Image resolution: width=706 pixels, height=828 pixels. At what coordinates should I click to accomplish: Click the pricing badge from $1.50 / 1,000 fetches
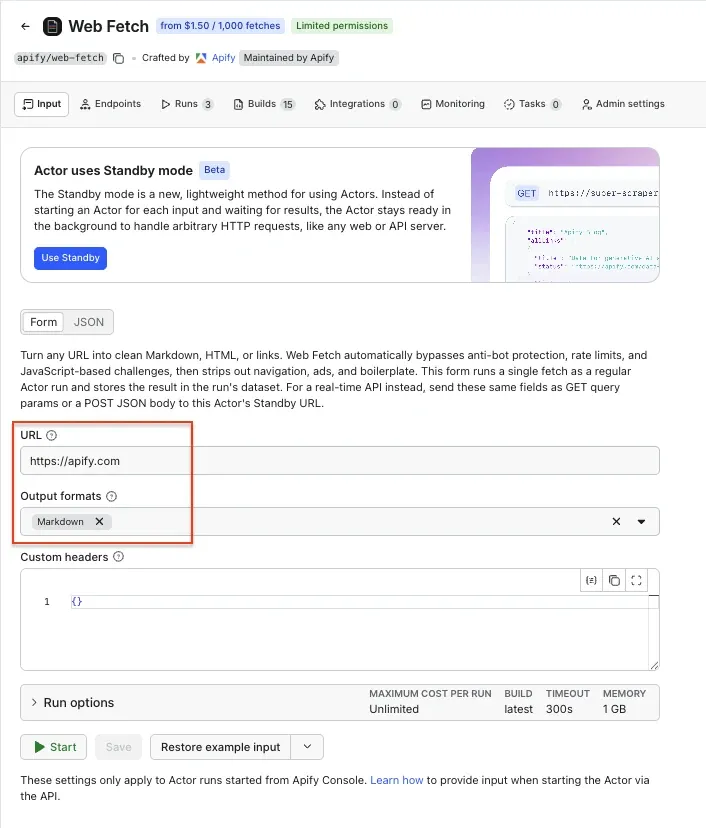coord(220,26)
